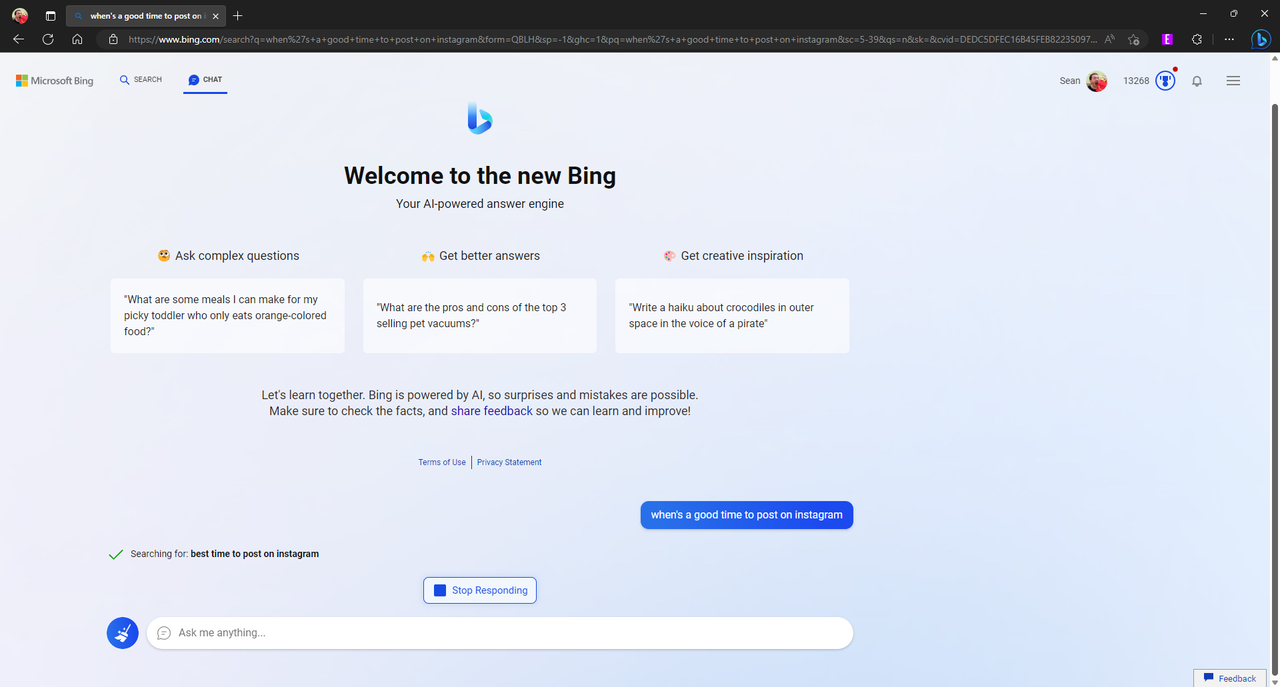Image resolution: width=1280 pixels, height=687 pixels.
Task: Go to the Microsoft Bing logo
Action: 55,80
